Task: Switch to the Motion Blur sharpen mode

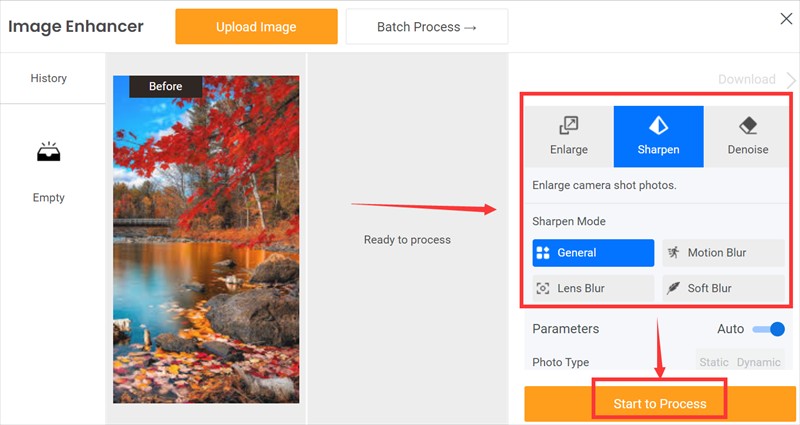Action: (x=723, y=253)
